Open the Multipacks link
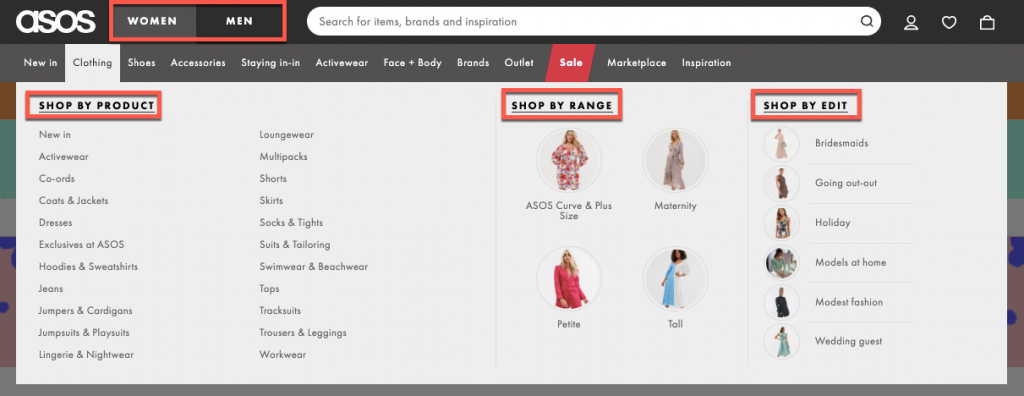The image size is (1024, 396). point(283,157)
